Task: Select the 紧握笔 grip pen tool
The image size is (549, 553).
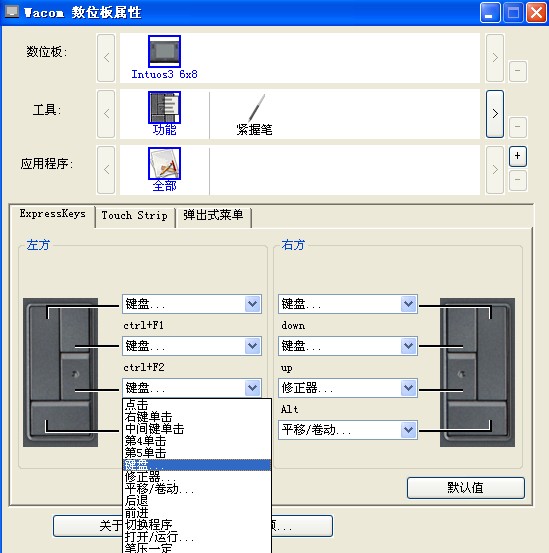Action: [254, 115]
